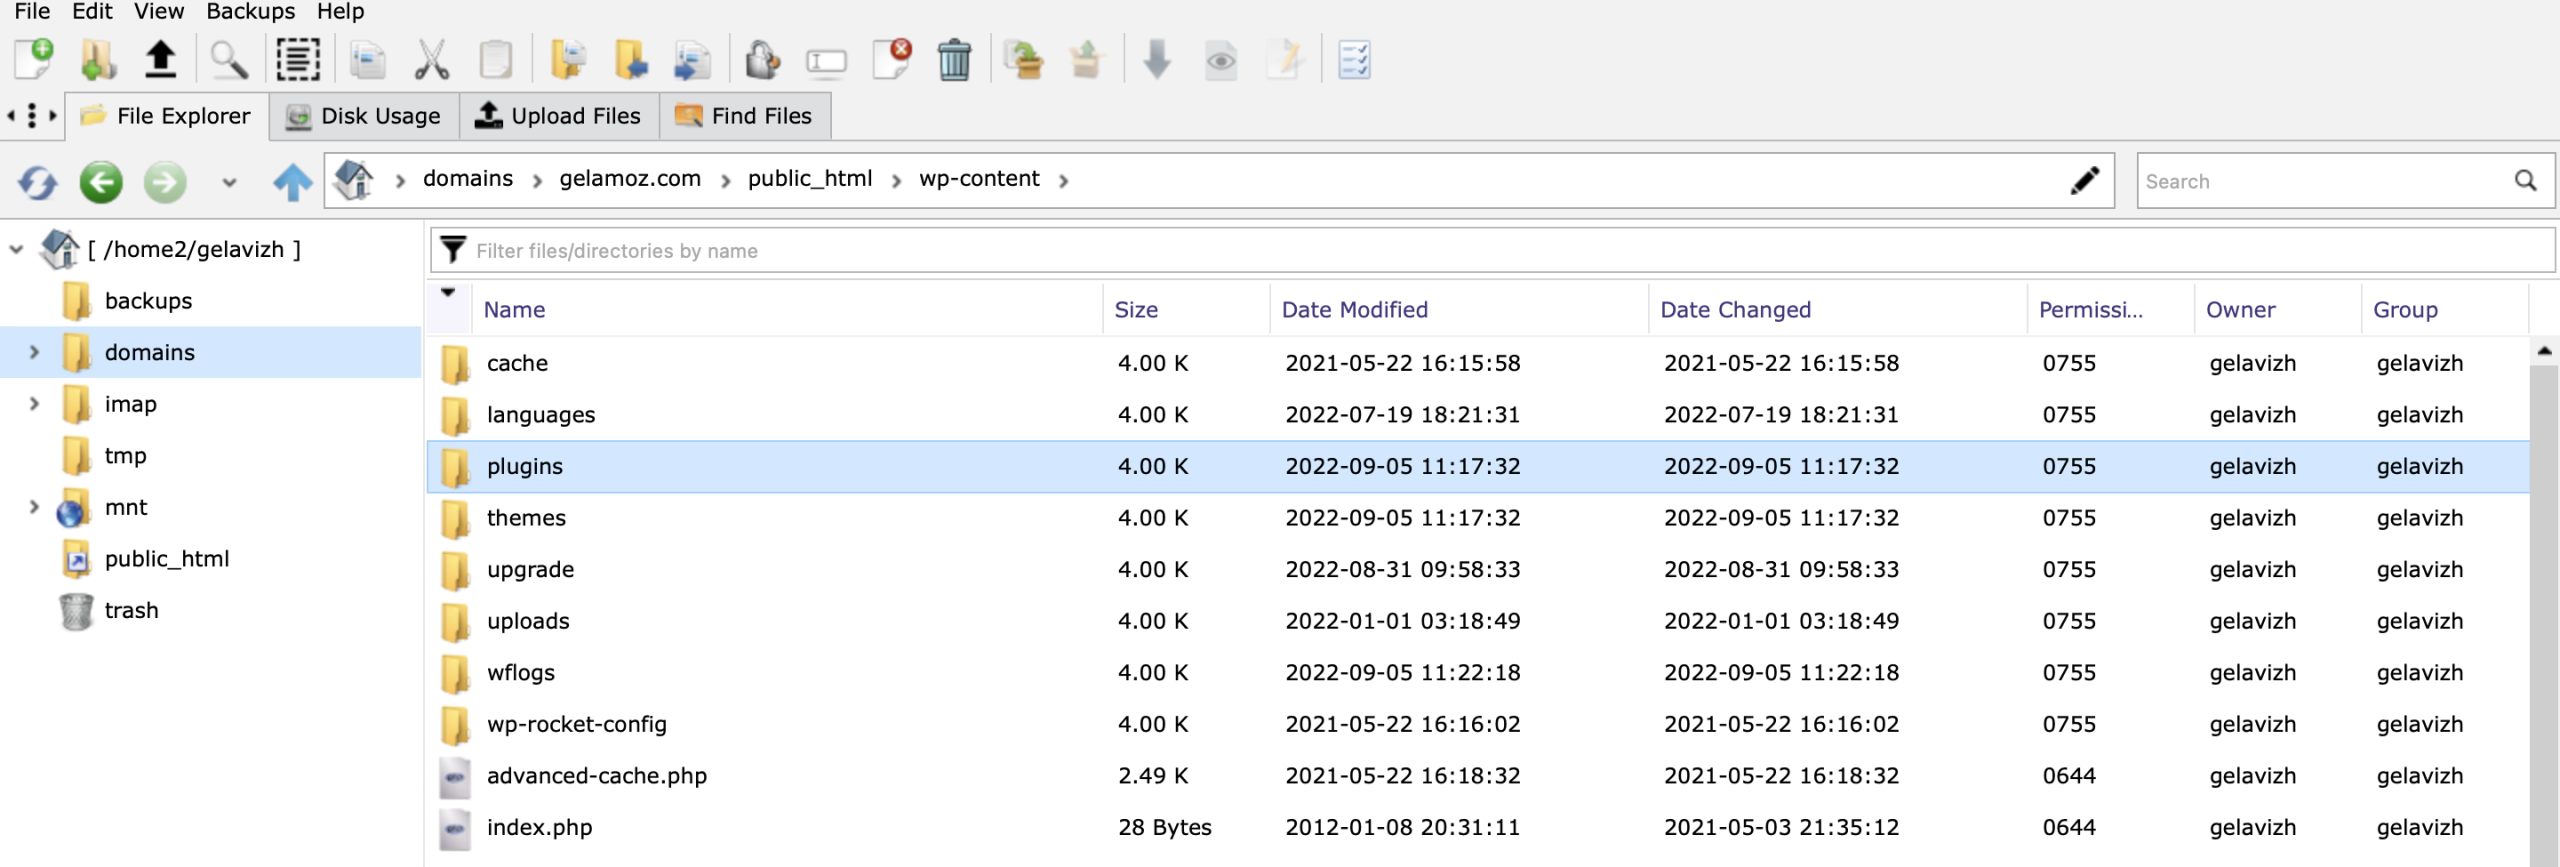The width and height of the screenshot is (2560, 867).
Task: Click chevron after domains in breadcrumb
Action: click(537, 181)
